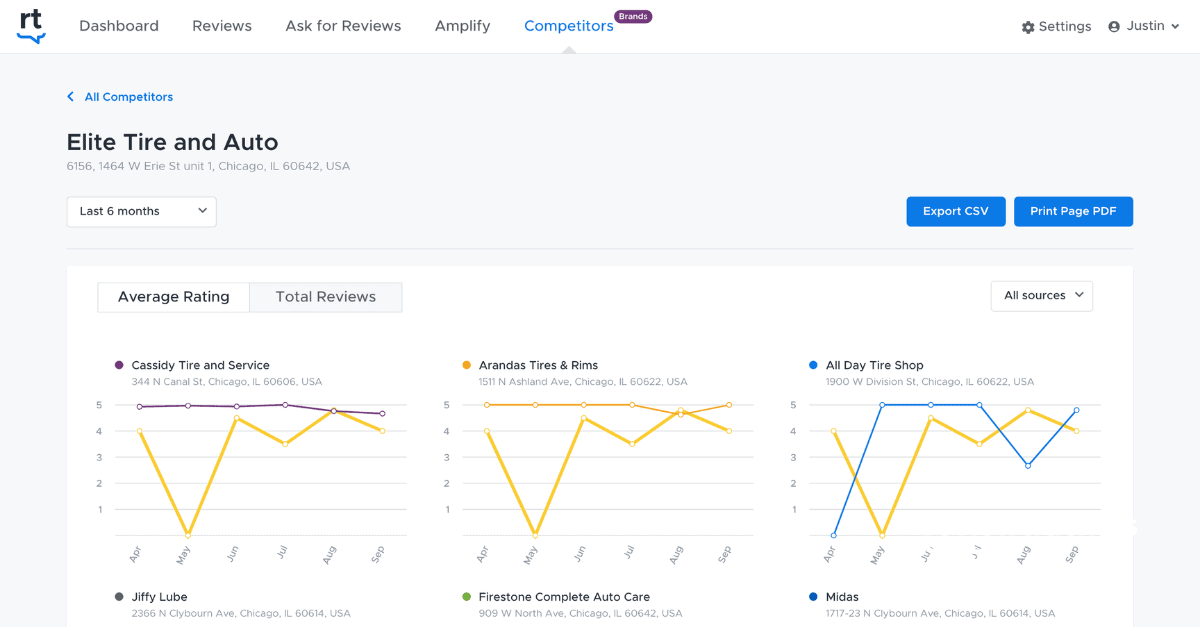Click the All Day Tire Shop August data point

point(1027,465)
